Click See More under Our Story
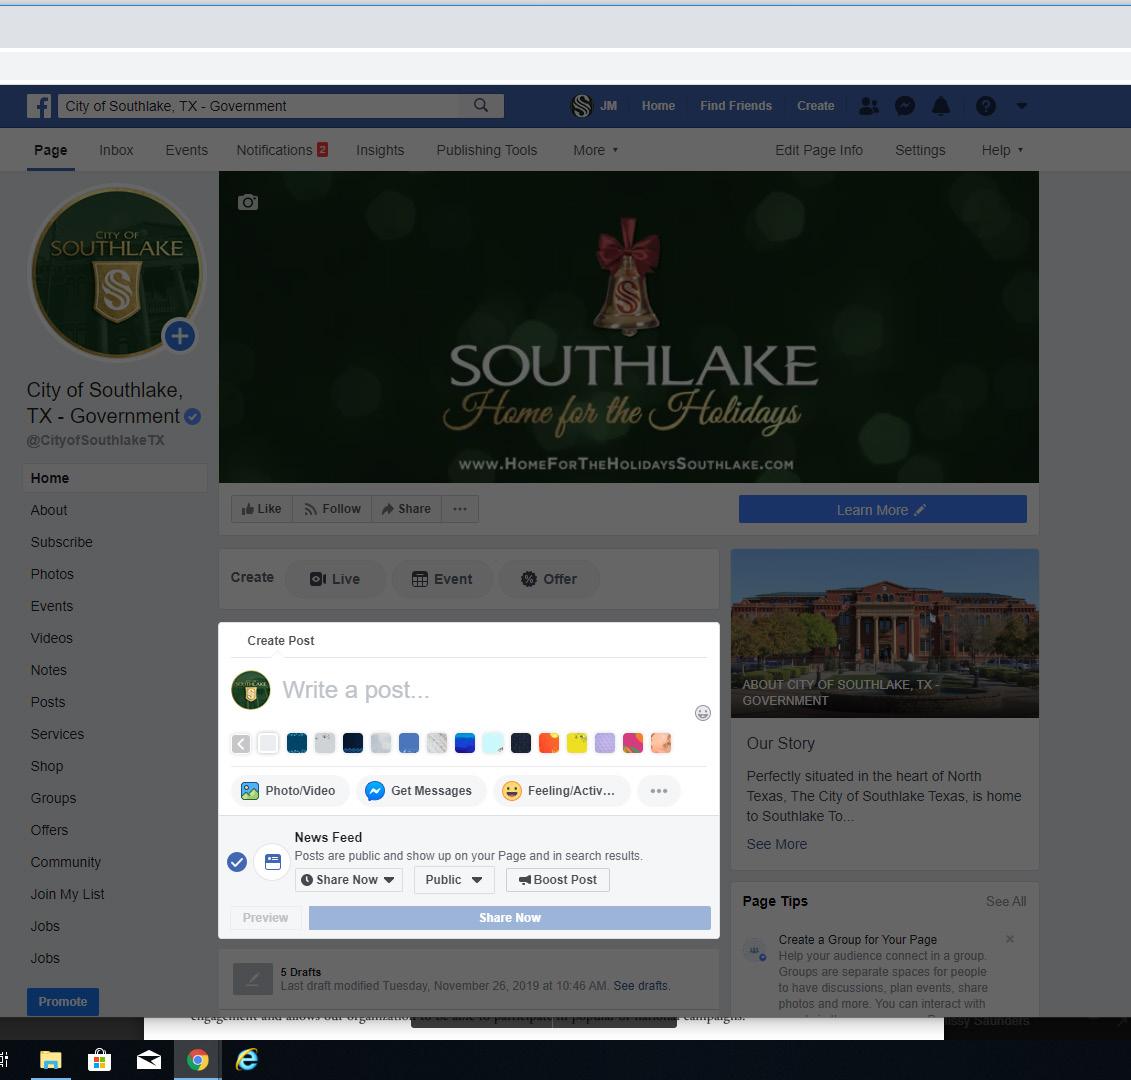This screenshot has height=1080, width=1131. click(x=776, y=844)
